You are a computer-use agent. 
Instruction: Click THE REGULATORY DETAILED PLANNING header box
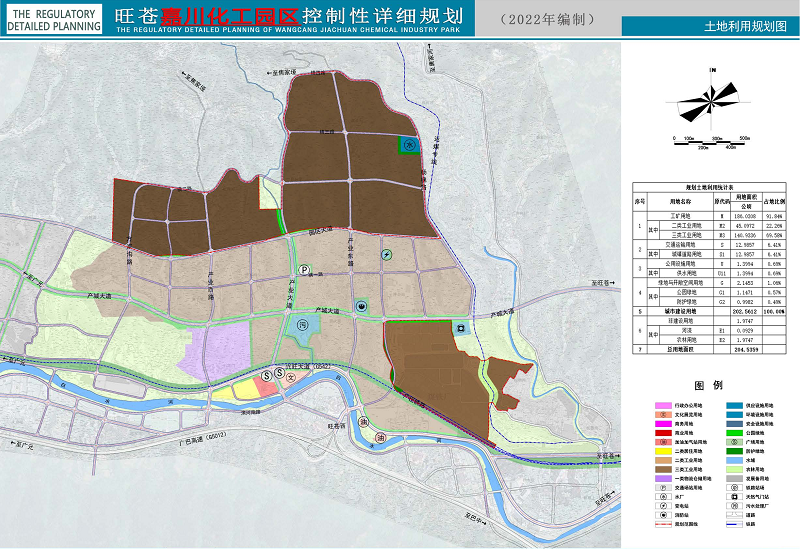click(54, 20)
